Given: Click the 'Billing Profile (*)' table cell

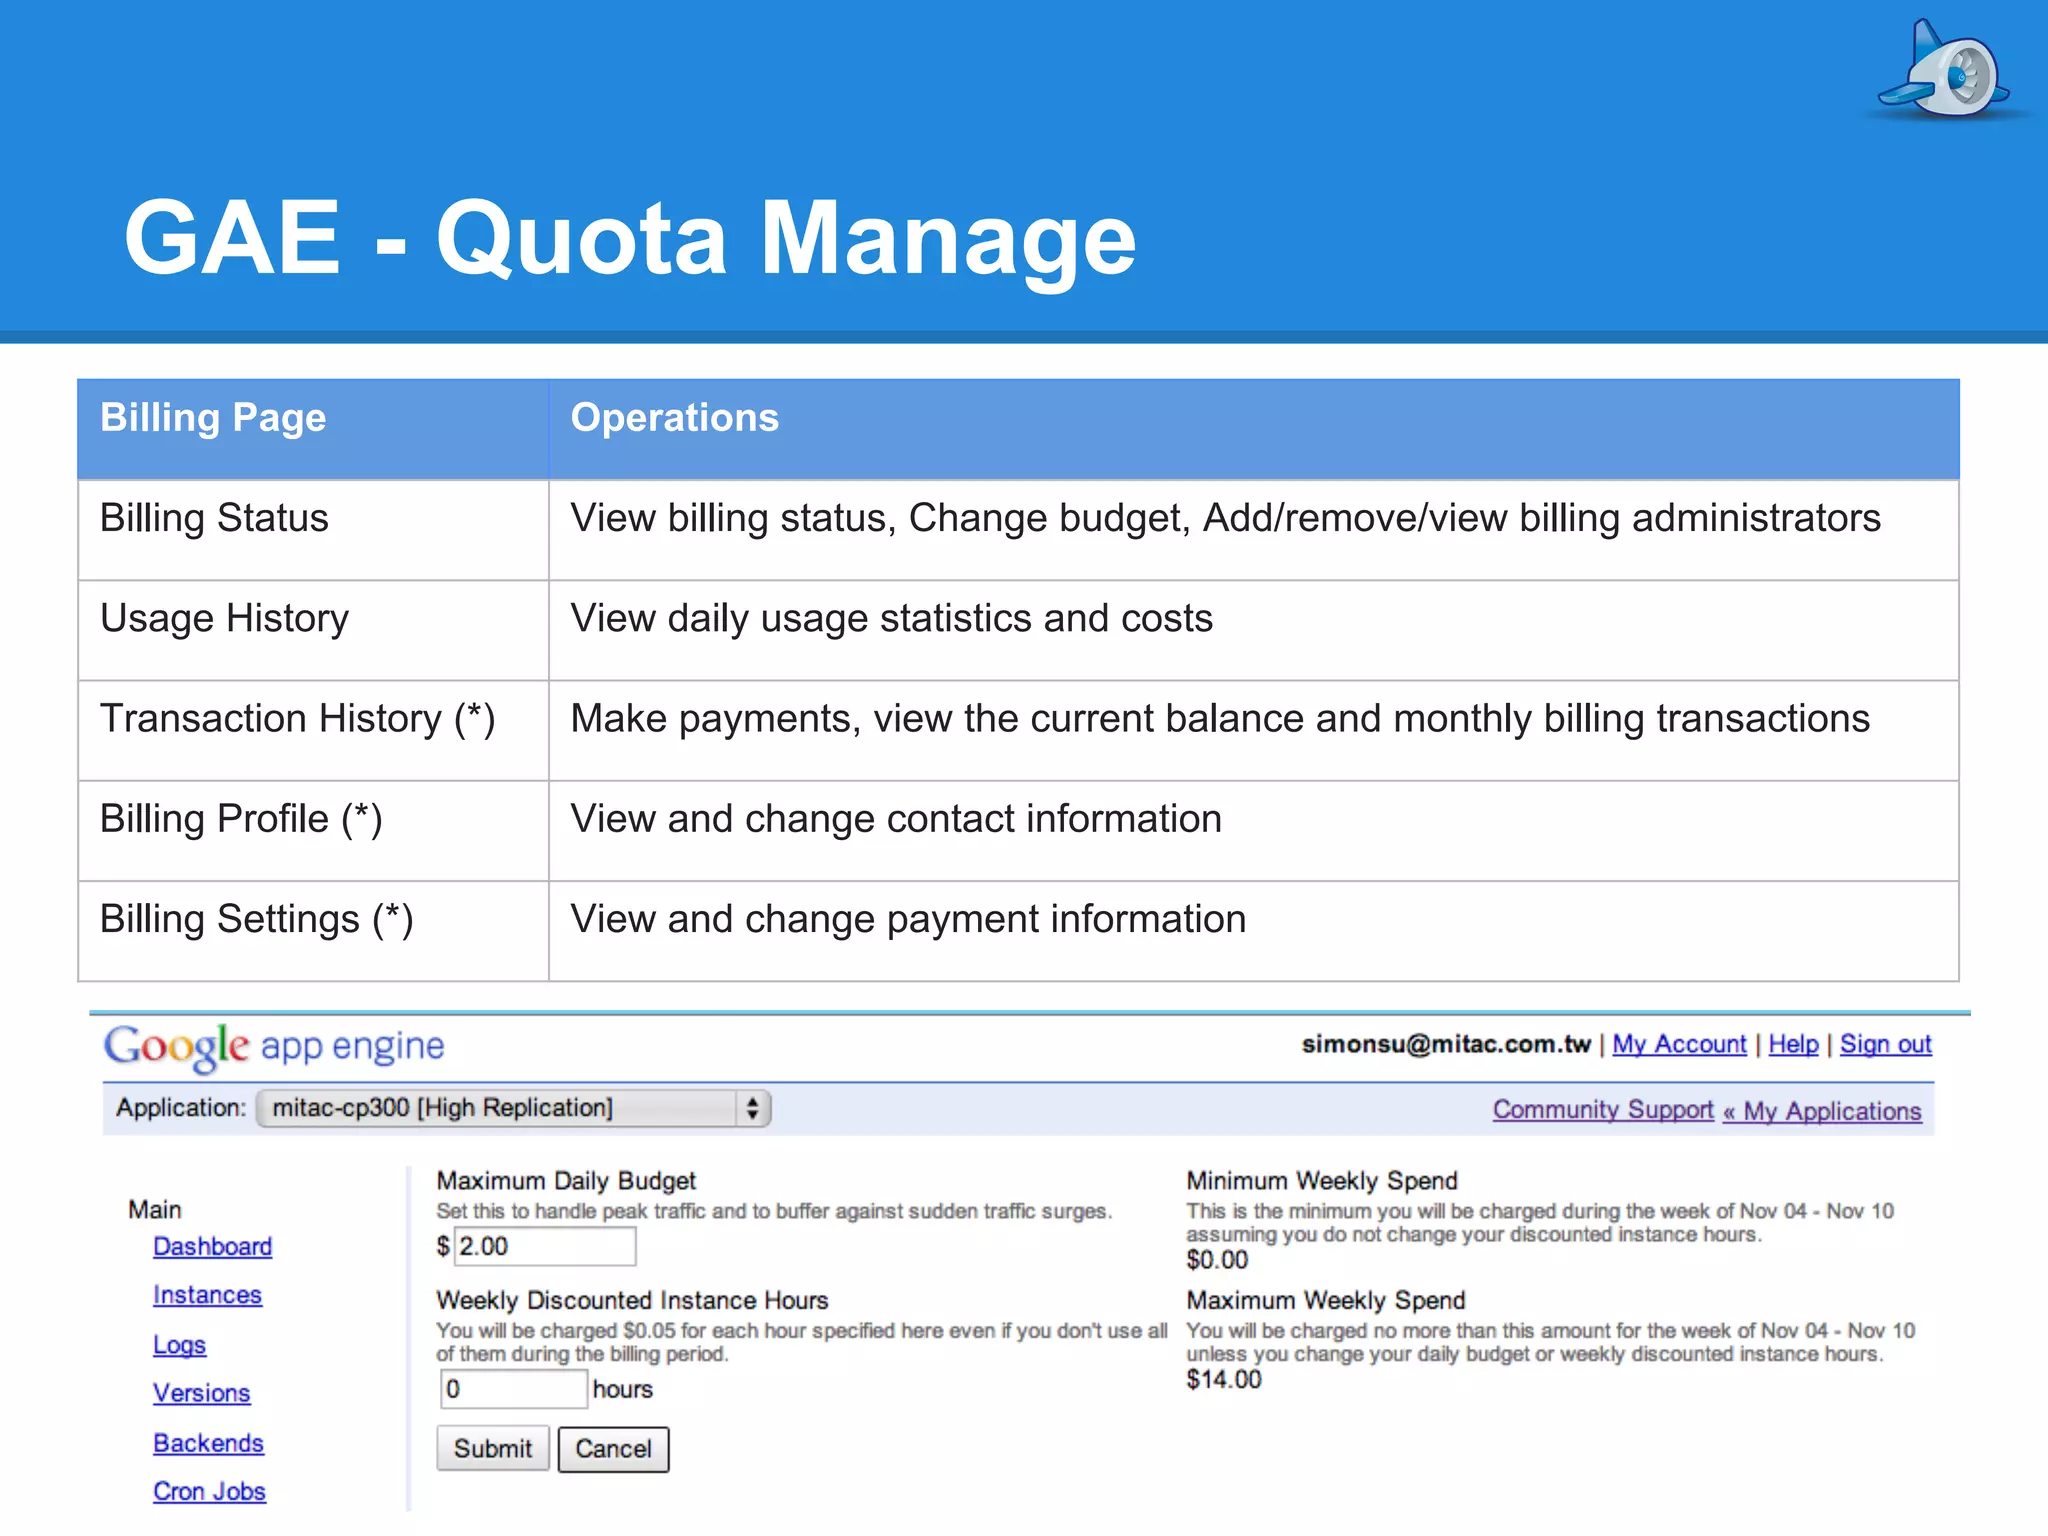Looking at the screenshot, I should tap(313, 830).
